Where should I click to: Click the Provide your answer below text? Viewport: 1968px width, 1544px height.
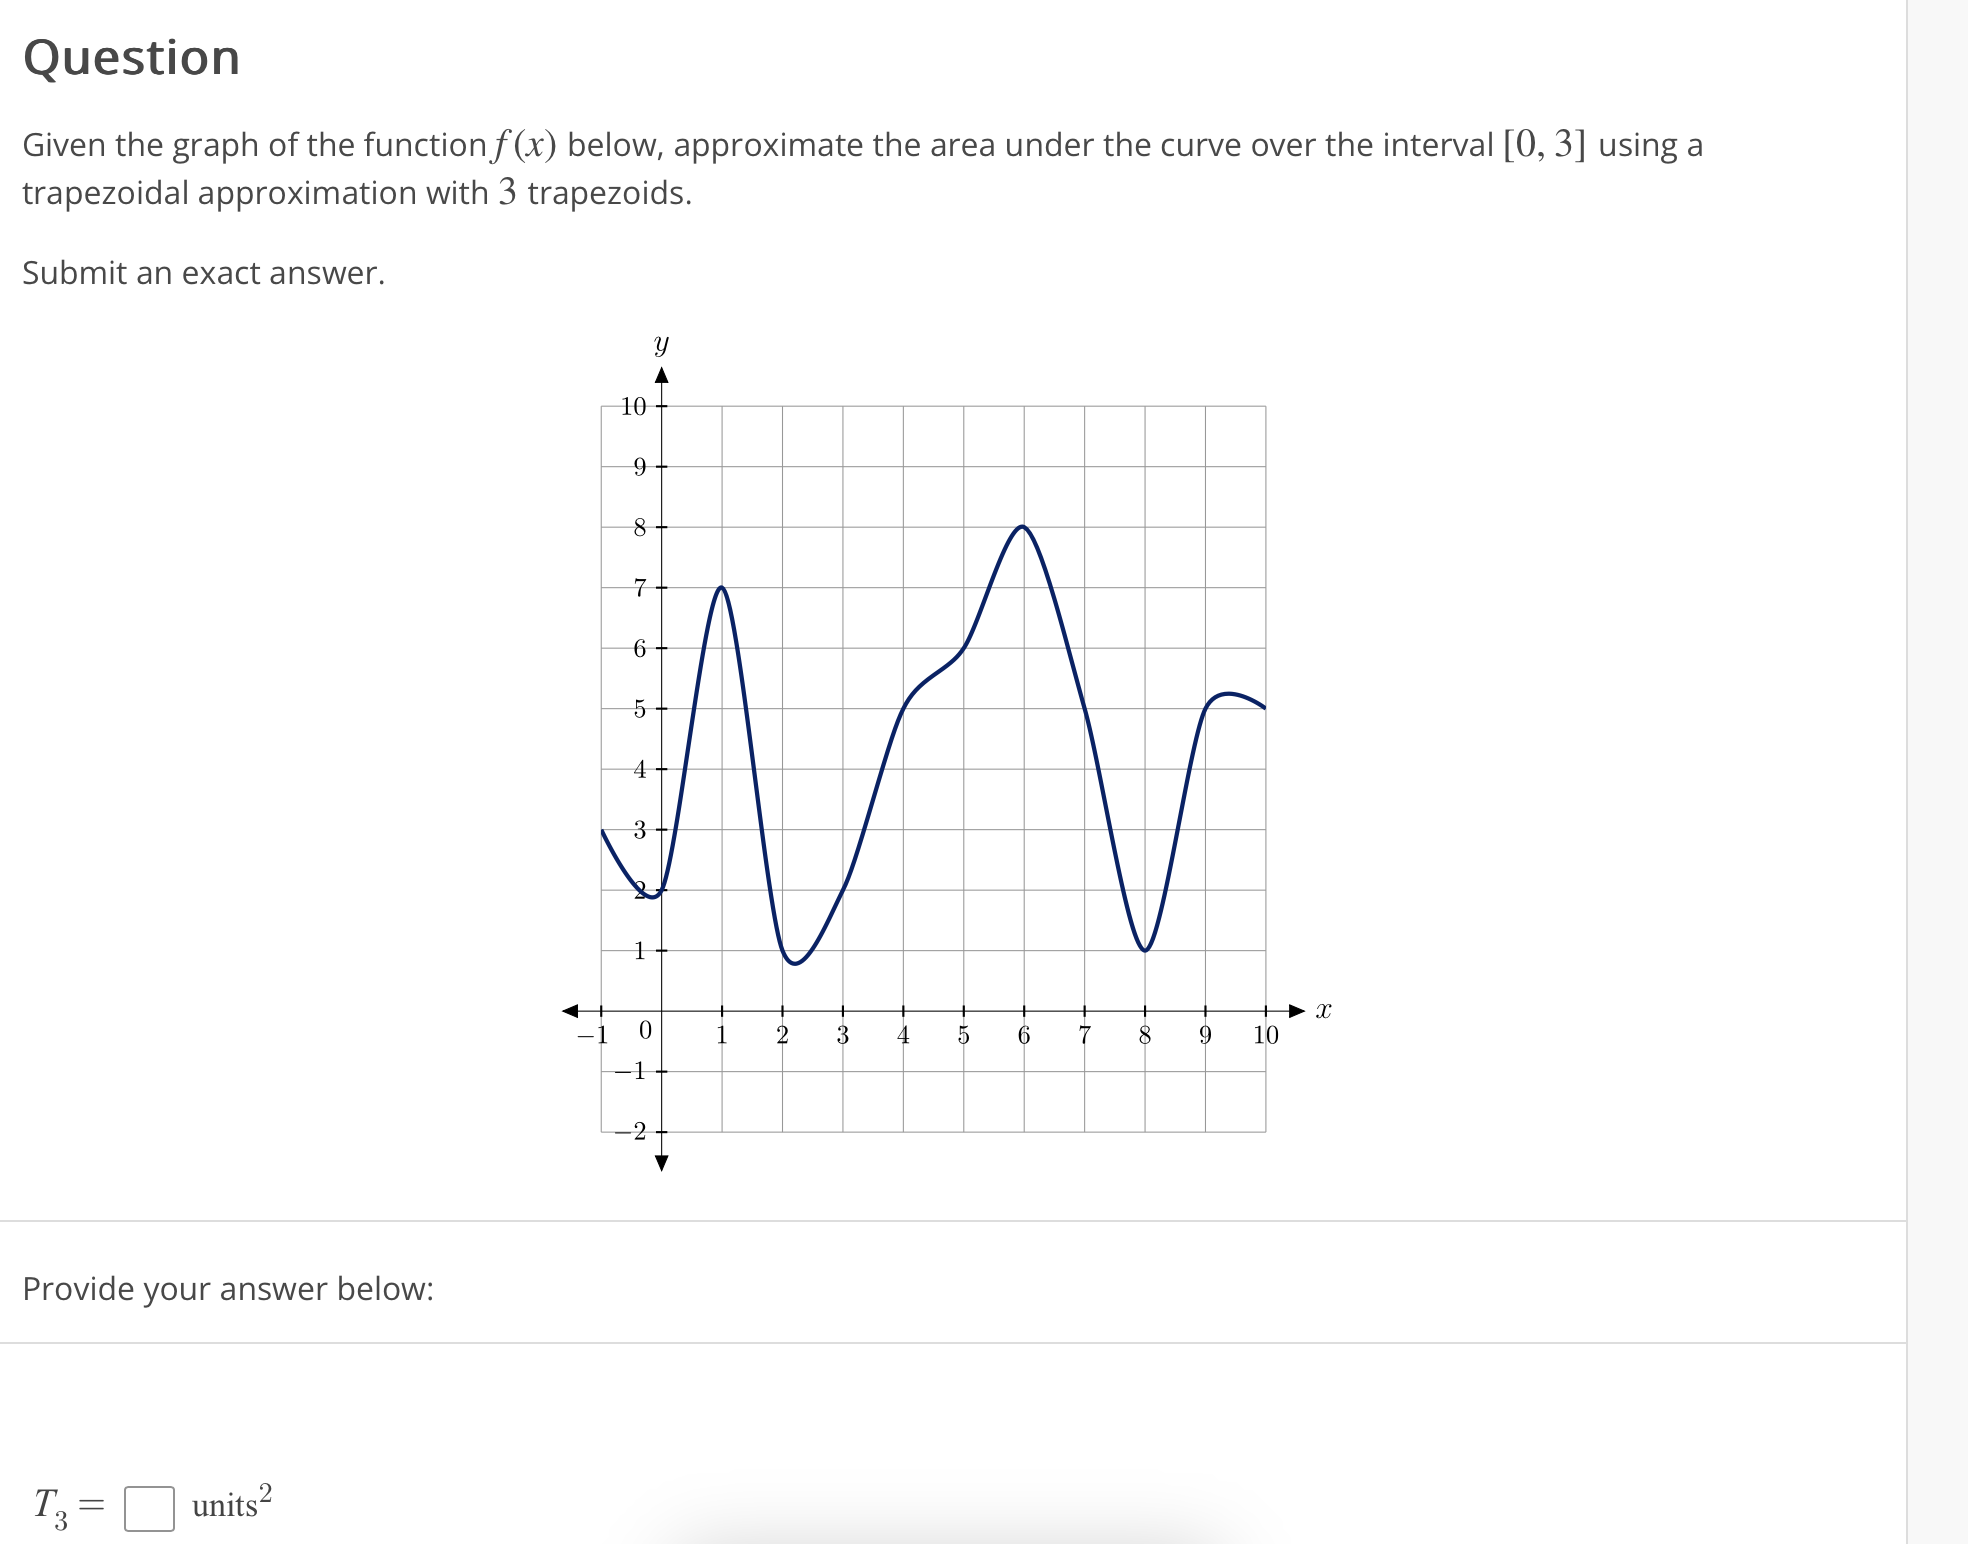pos(227,1289)
